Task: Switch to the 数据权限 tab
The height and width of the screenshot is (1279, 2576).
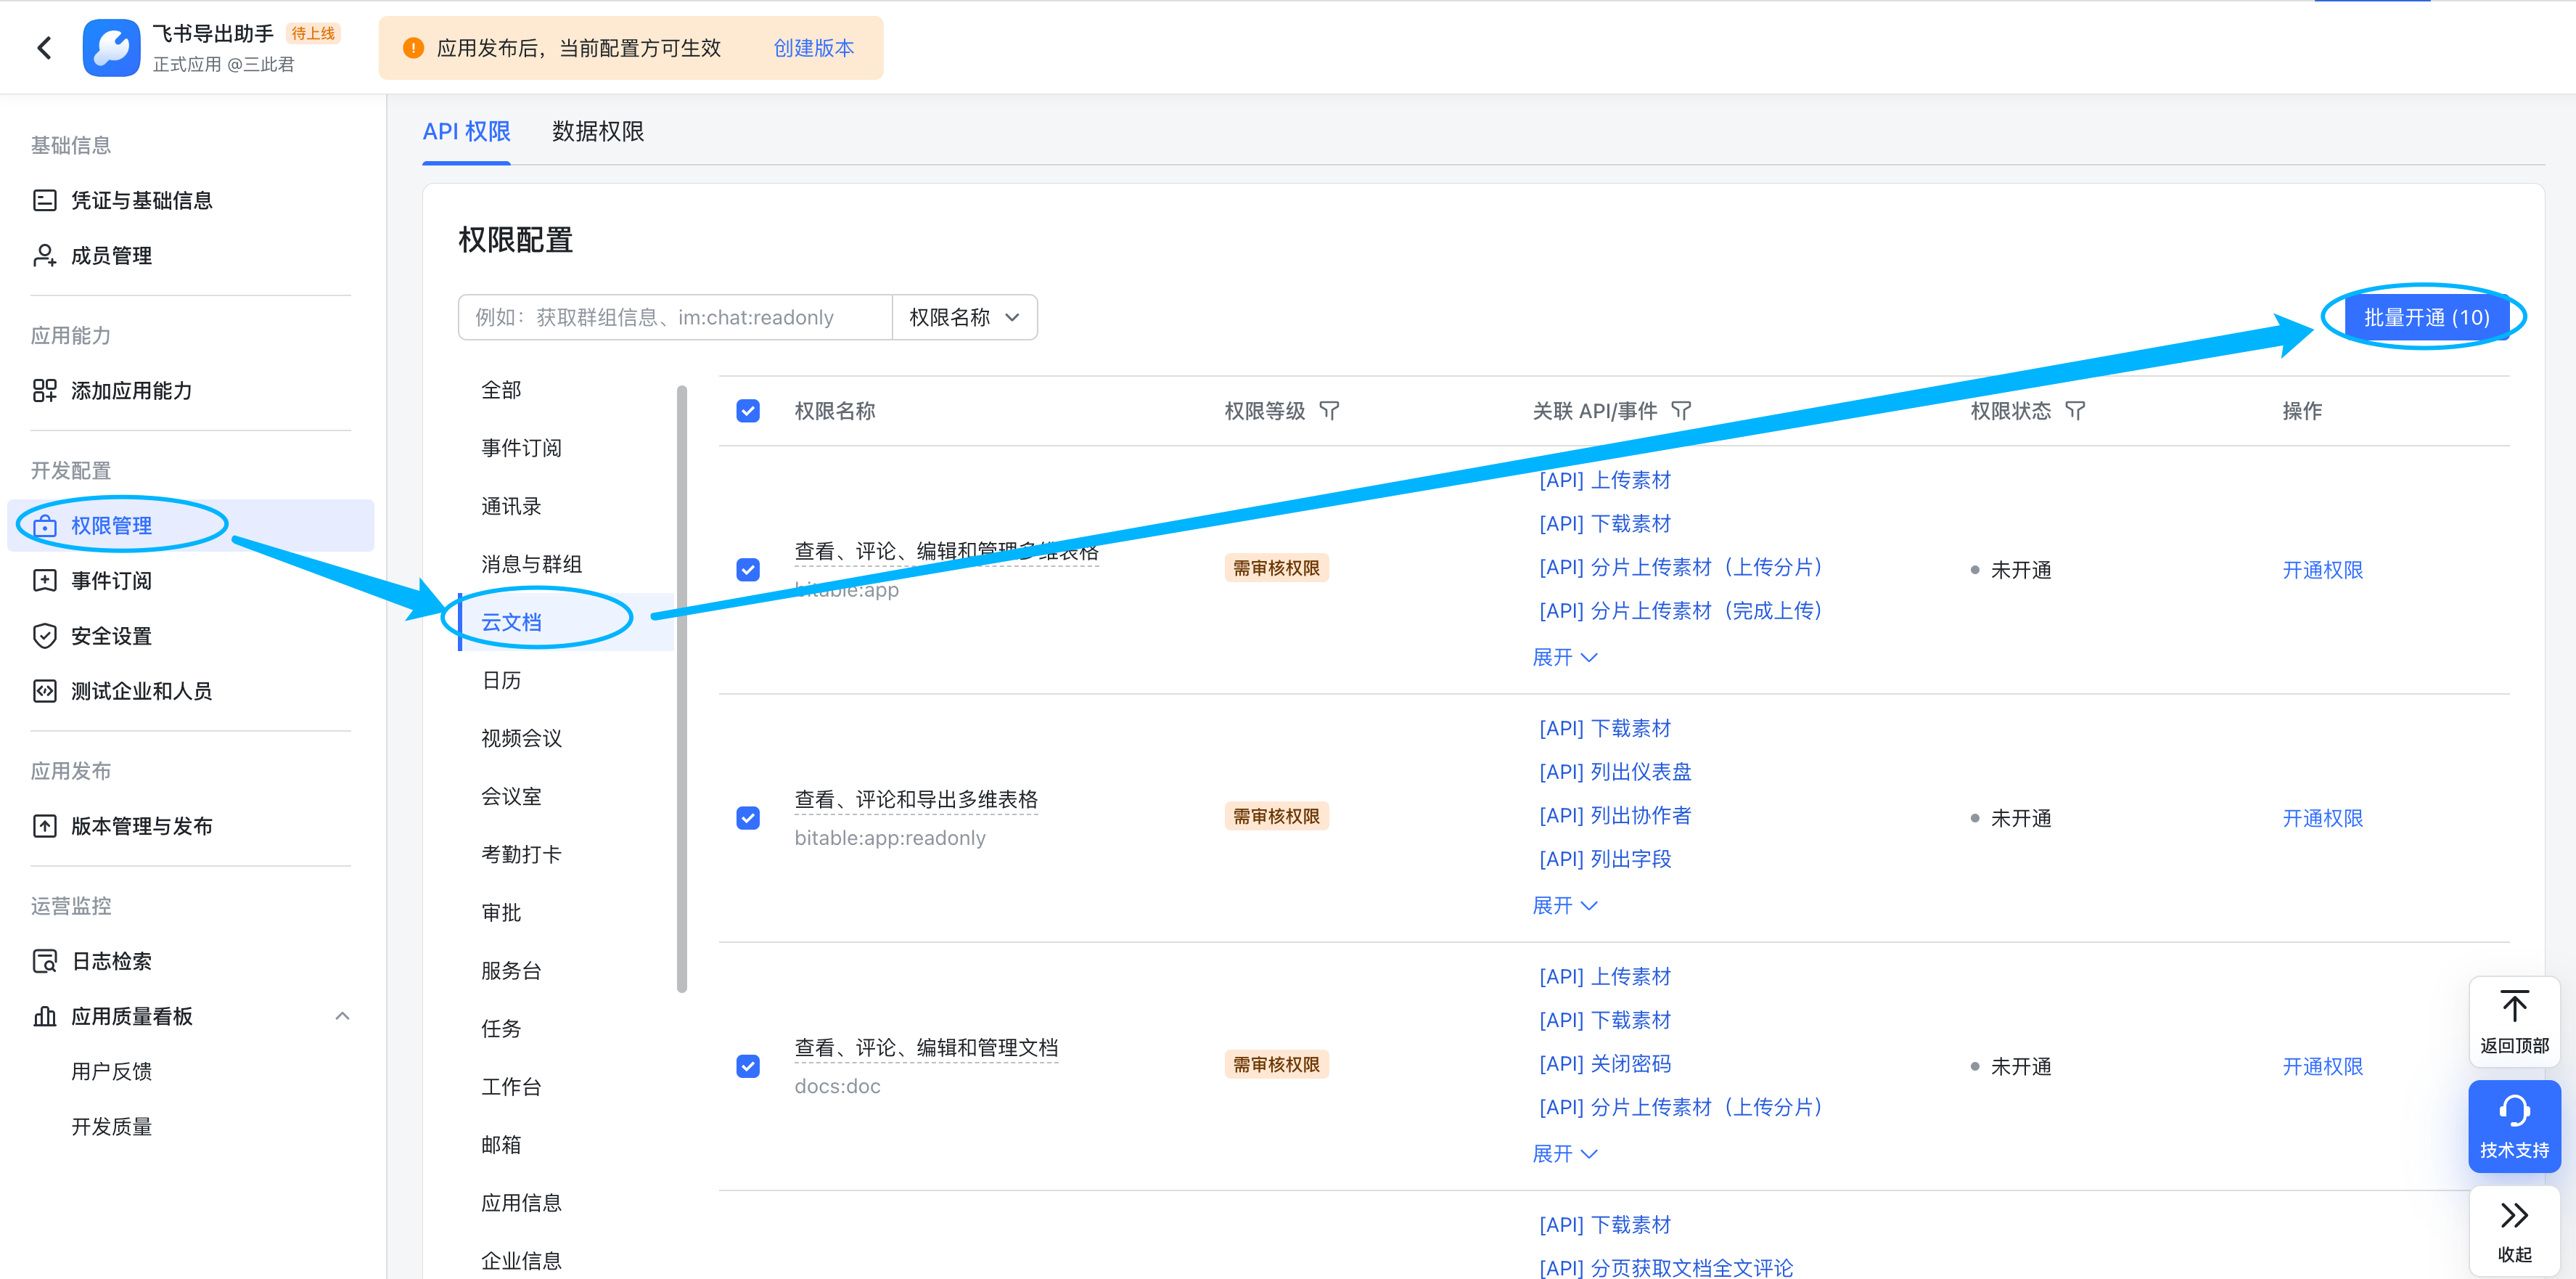Action: [597, 131]
